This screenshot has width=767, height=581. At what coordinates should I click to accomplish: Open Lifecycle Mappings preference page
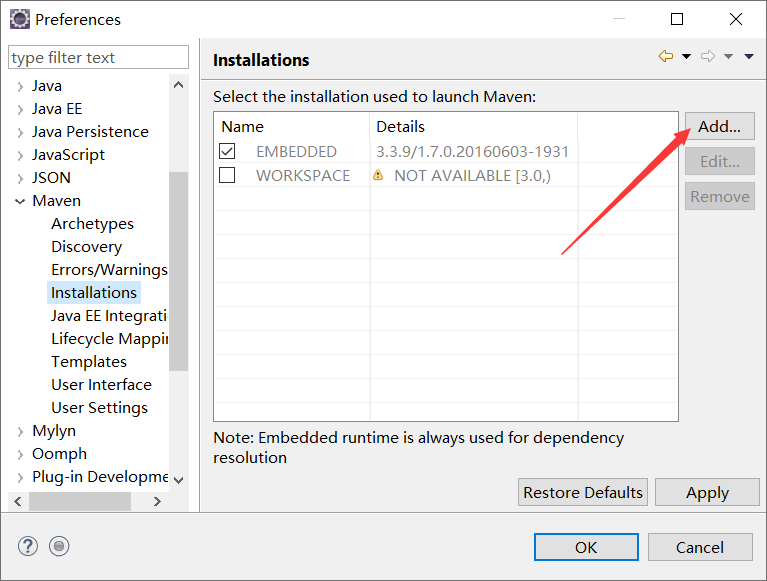109,338
